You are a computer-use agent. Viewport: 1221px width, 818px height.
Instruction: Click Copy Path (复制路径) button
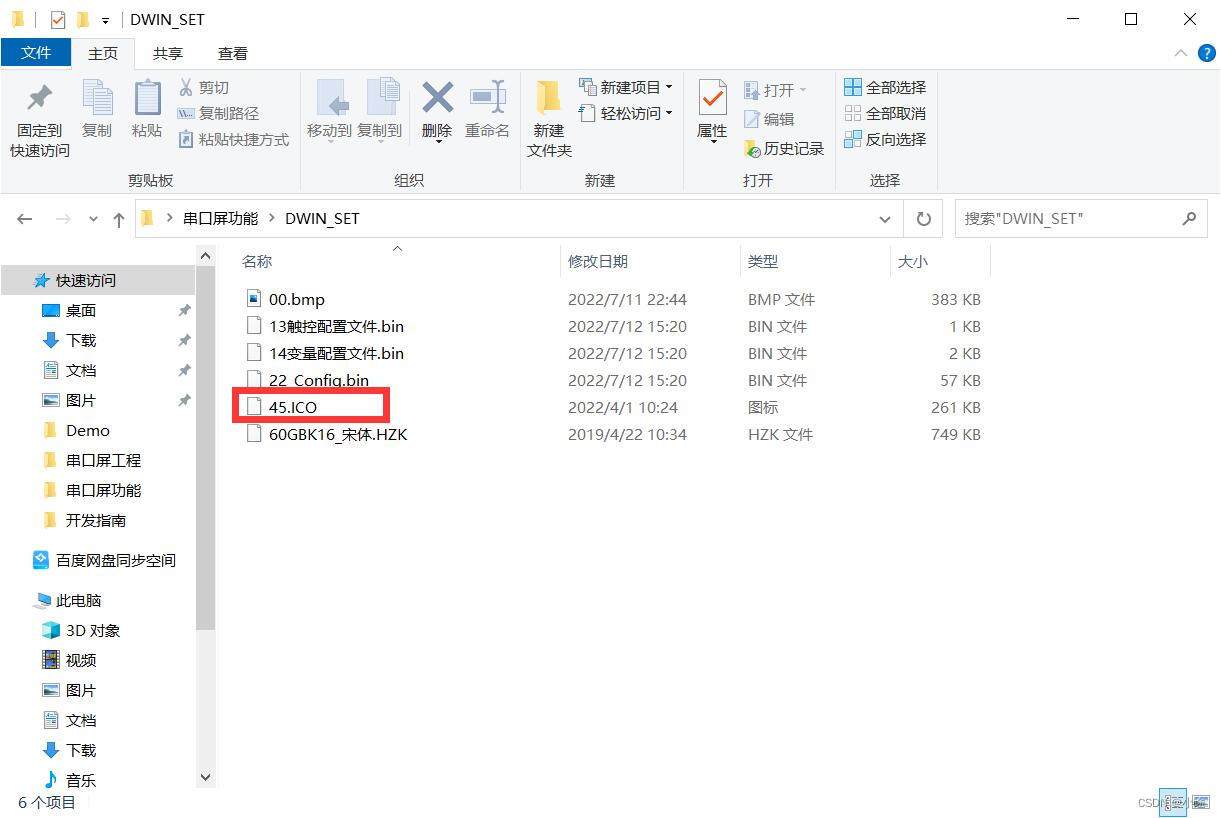[x=219, y=113]
